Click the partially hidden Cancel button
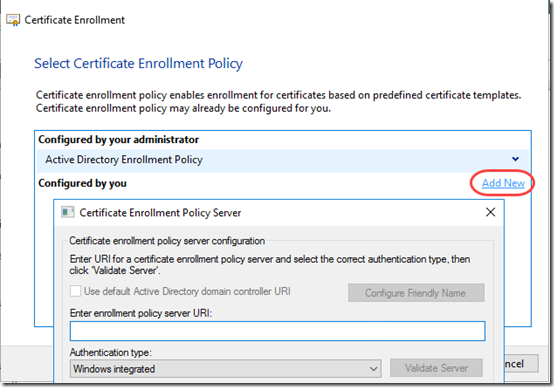The image size is (554, 387). pyautogui.click(x=521, y=364)
